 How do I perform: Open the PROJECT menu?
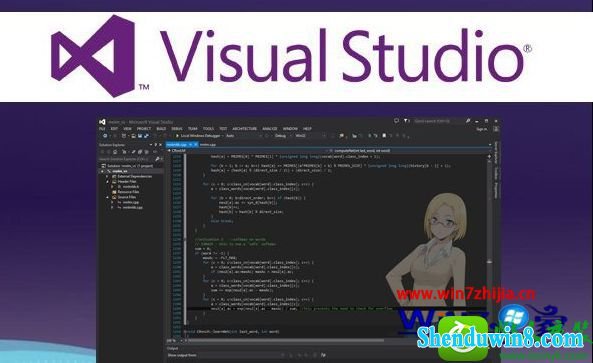click(x=144, y=129)
